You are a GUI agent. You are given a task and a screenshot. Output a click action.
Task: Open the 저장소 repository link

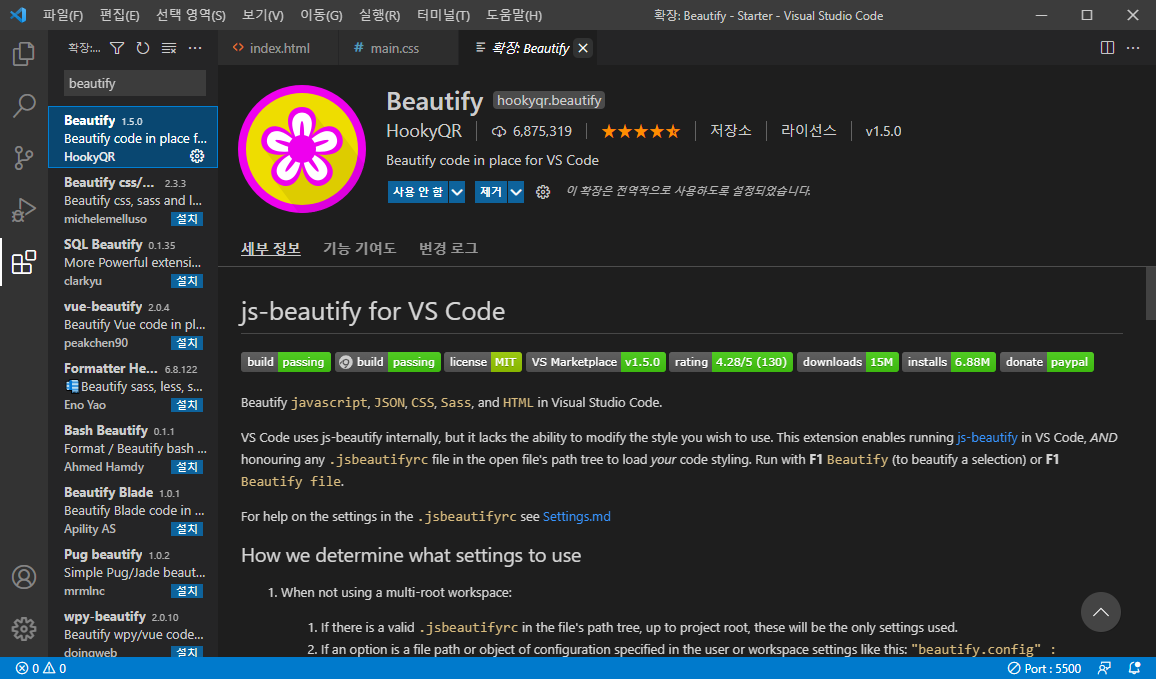(x=731, y=131)
